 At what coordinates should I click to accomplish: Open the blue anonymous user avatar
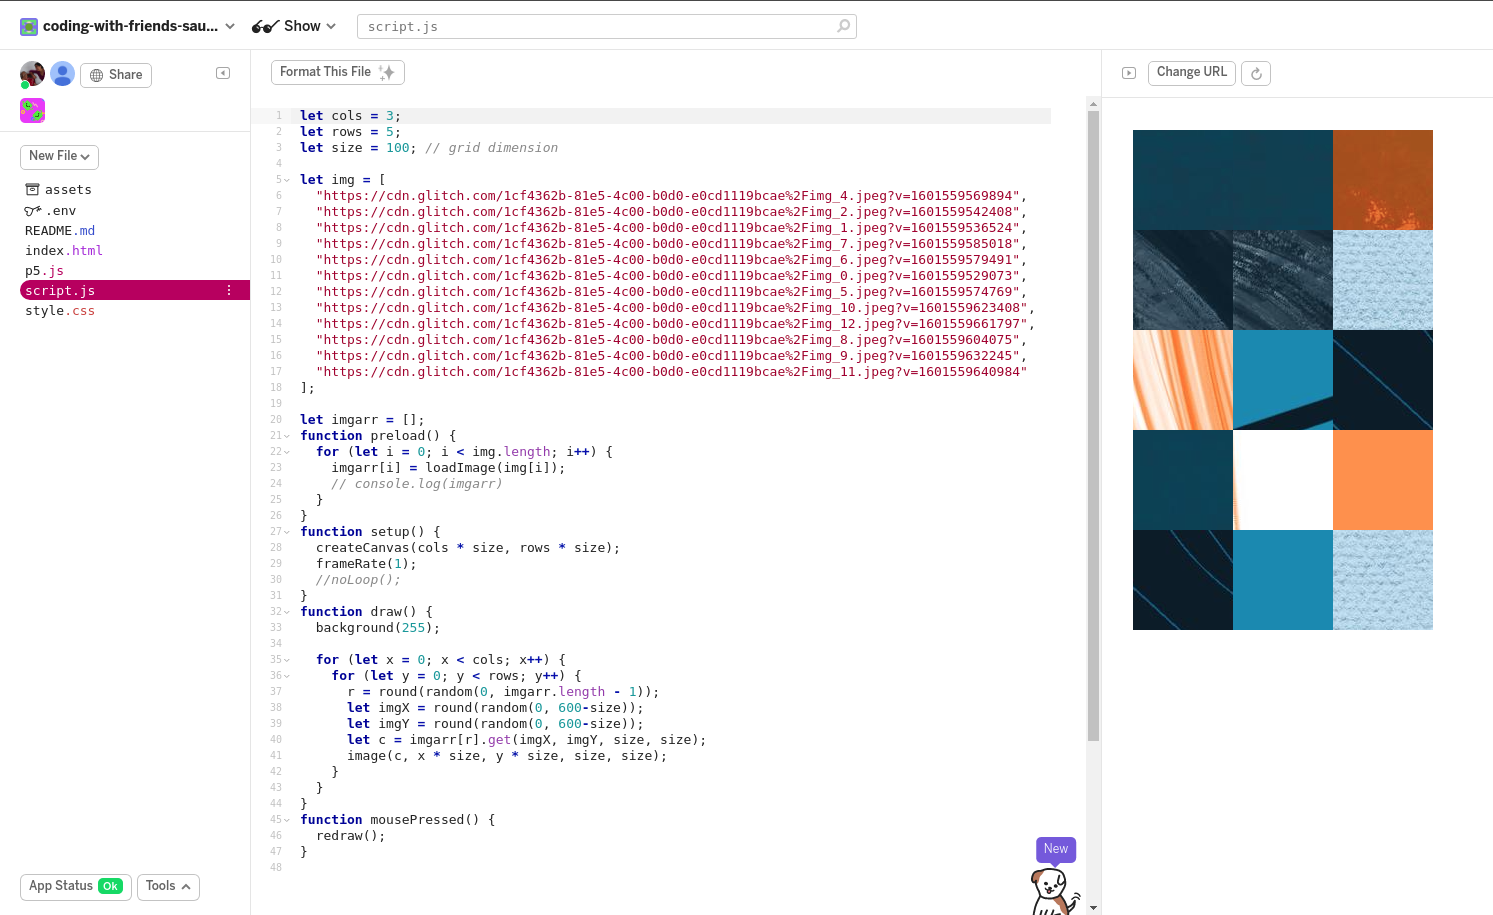pyautogui.click(x=62, y=73)
